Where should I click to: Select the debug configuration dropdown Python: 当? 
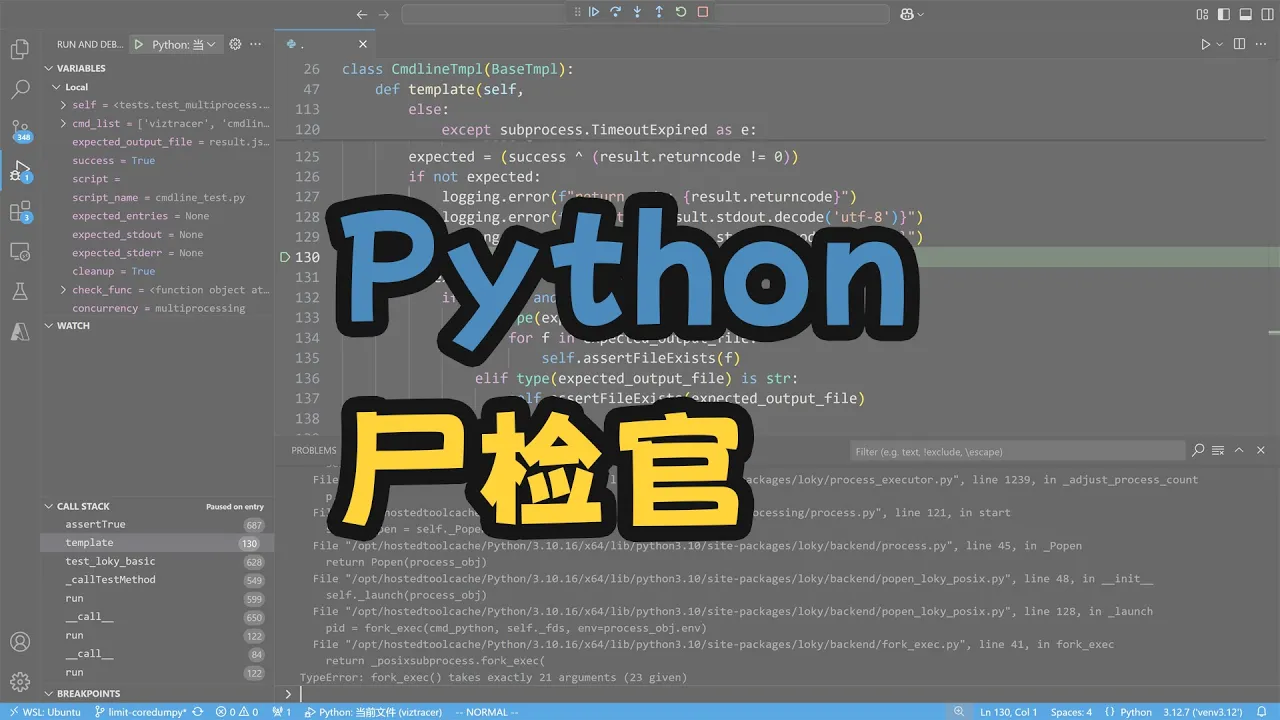[x=183, y=44]
